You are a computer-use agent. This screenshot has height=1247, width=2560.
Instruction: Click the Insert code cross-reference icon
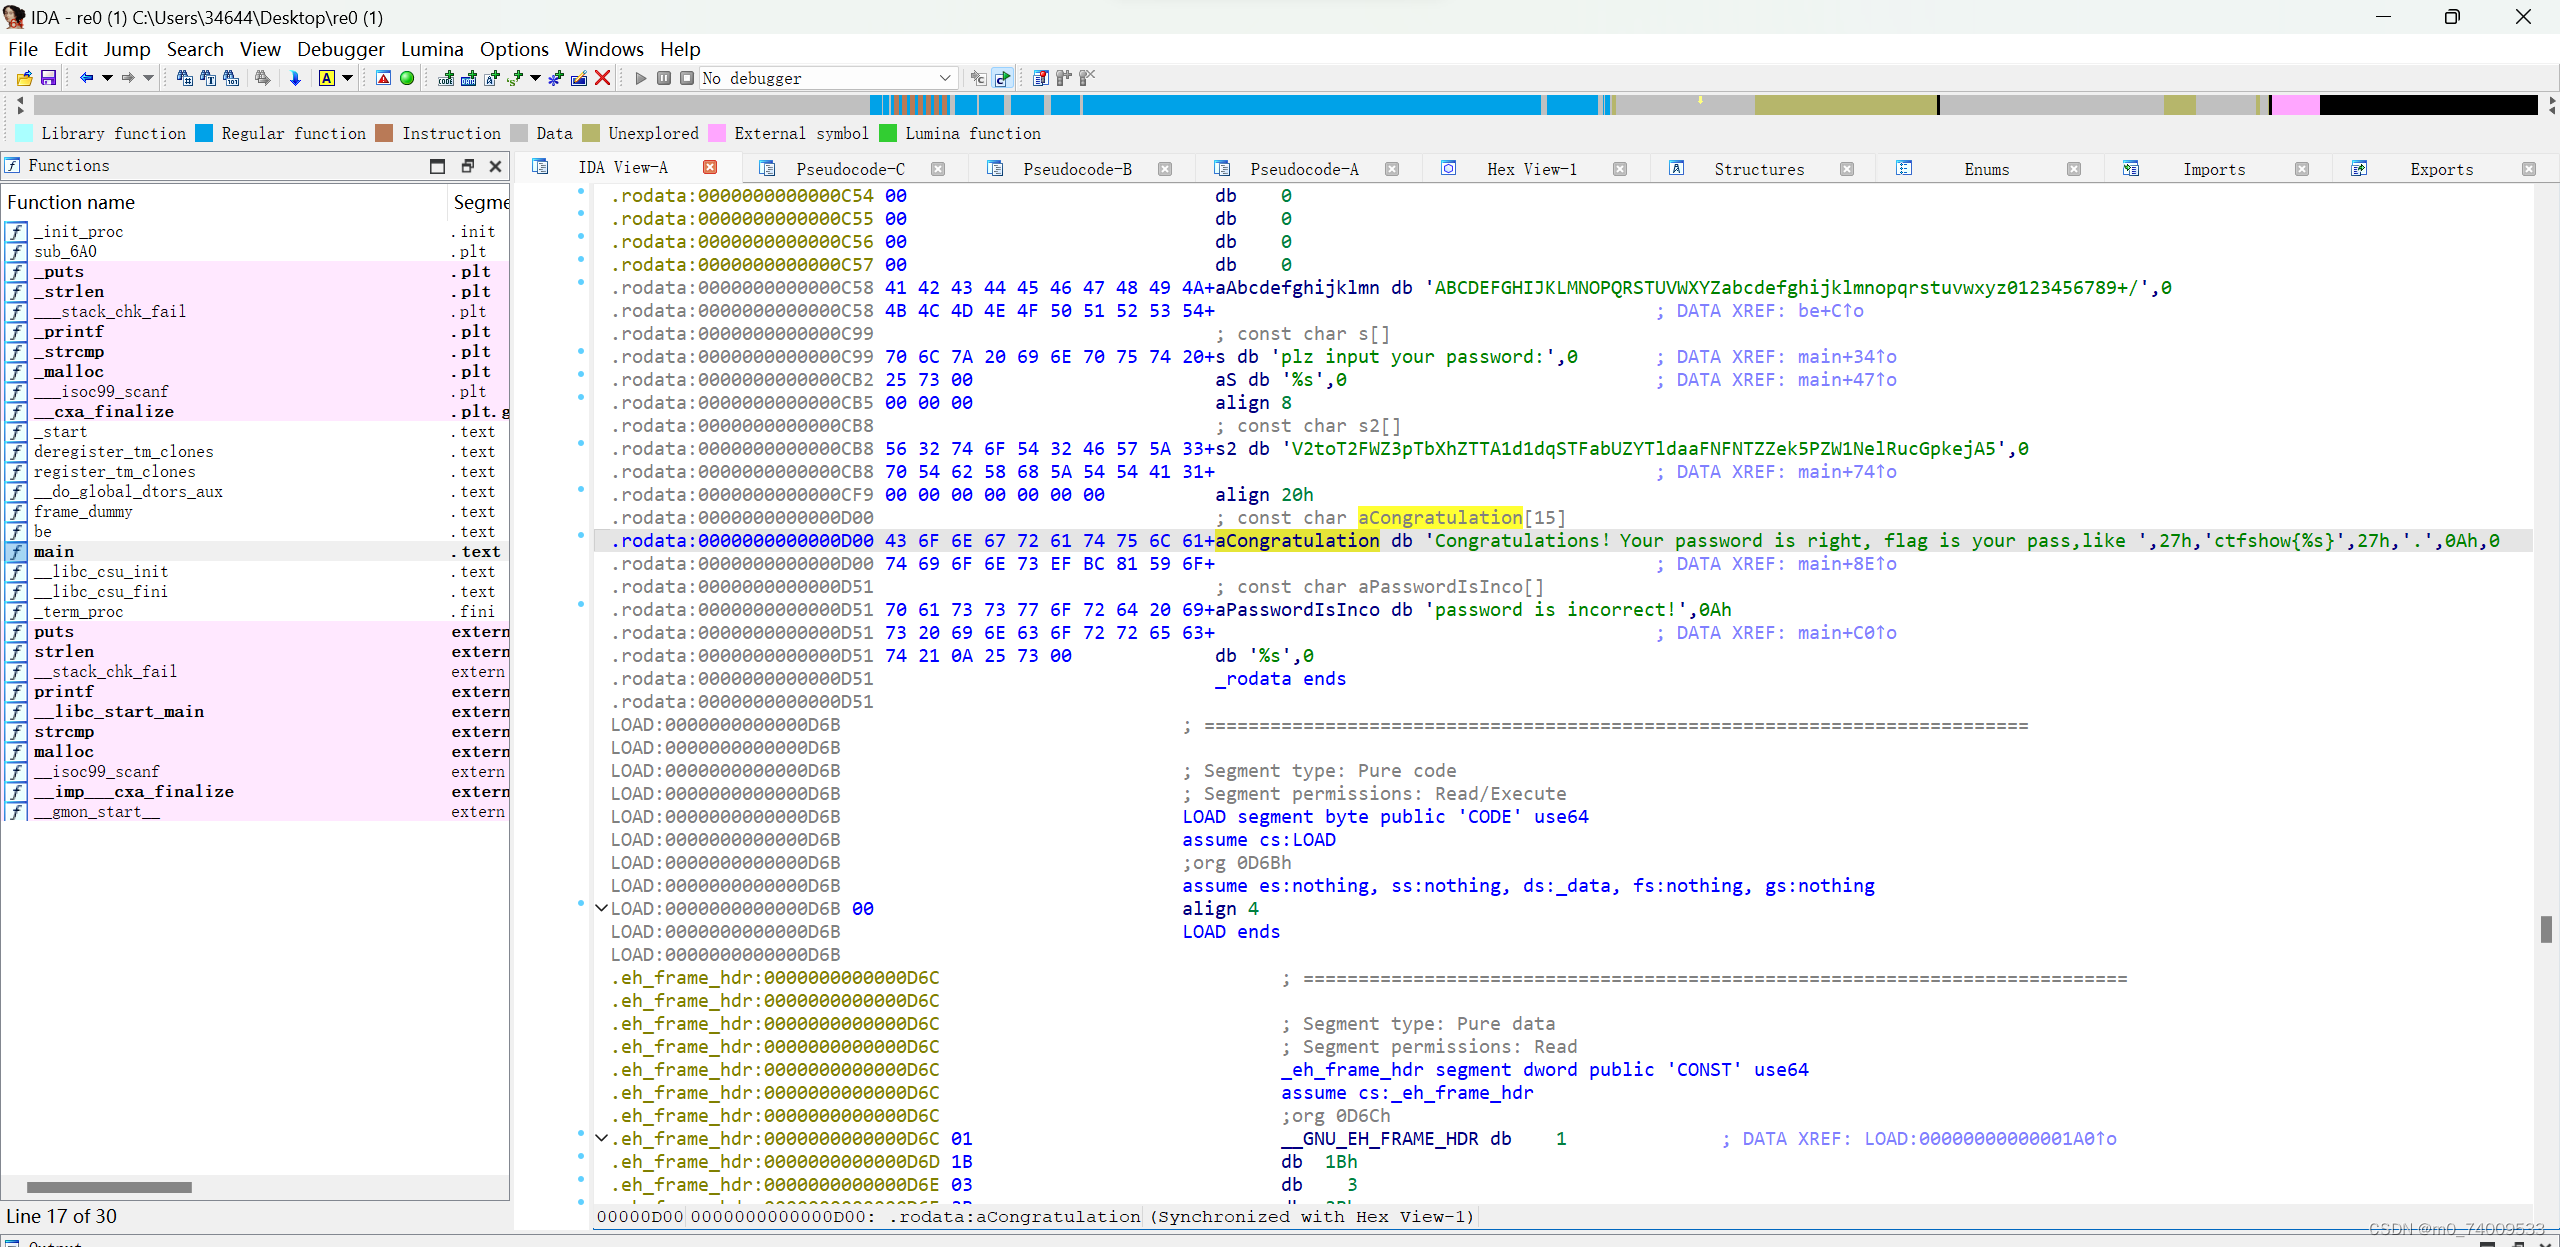446,78
